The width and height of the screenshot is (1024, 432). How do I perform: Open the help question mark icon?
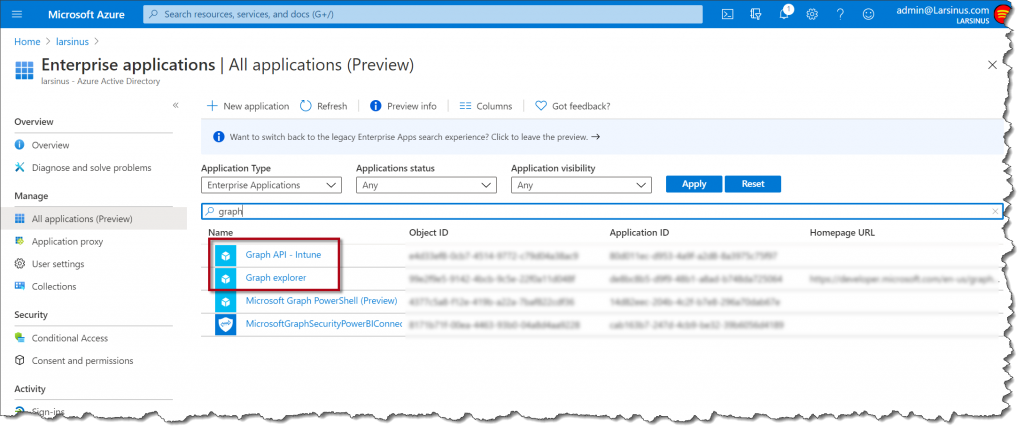pos(840,14)
